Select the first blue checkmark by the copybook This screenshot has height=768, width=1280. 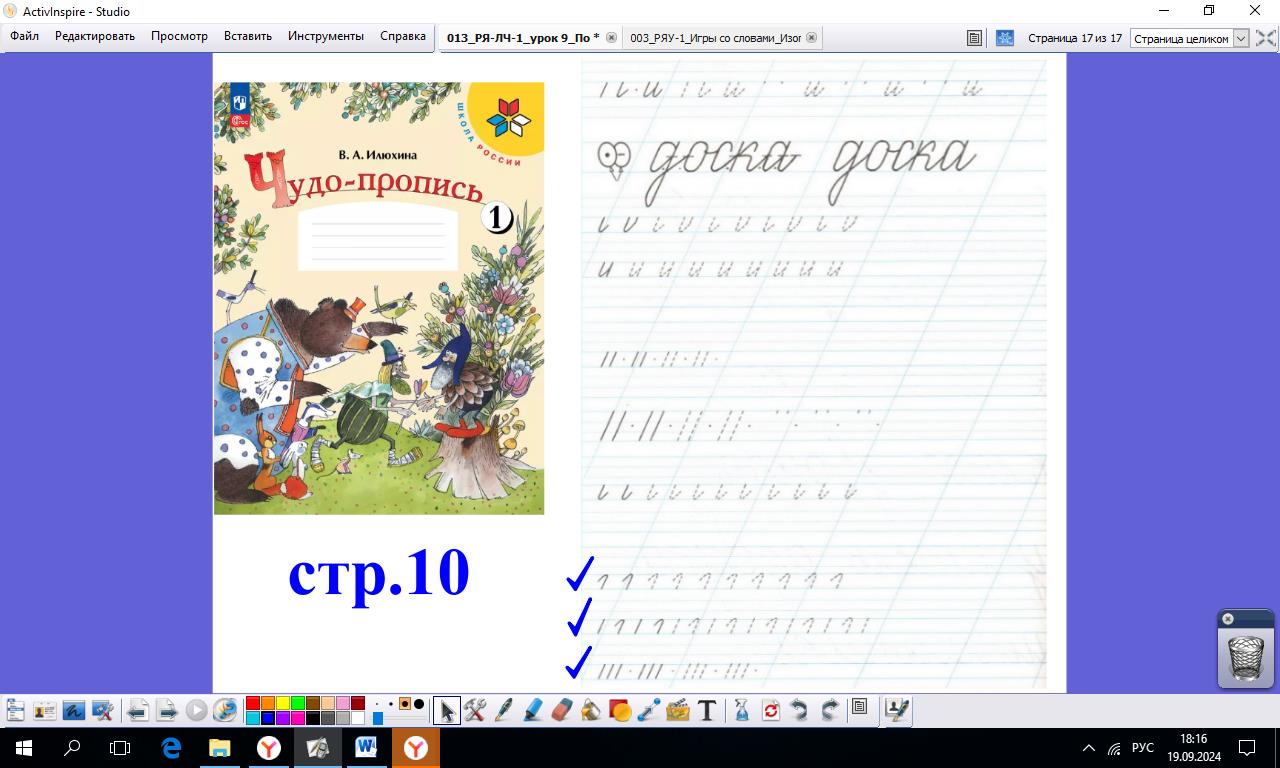(x=580, y=573)
